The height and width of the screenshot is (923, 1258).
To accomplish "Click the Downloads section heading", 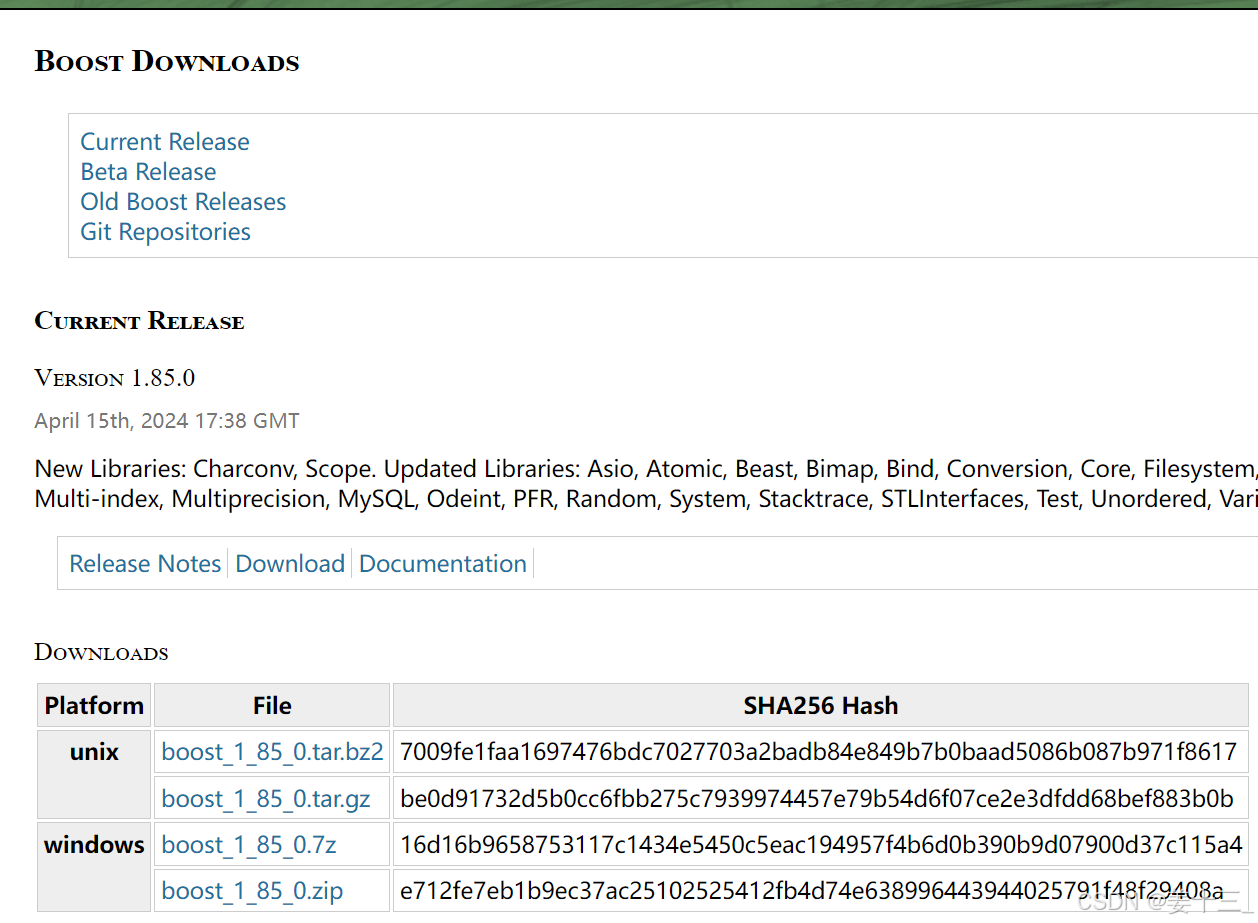I will tap(101, 653).
